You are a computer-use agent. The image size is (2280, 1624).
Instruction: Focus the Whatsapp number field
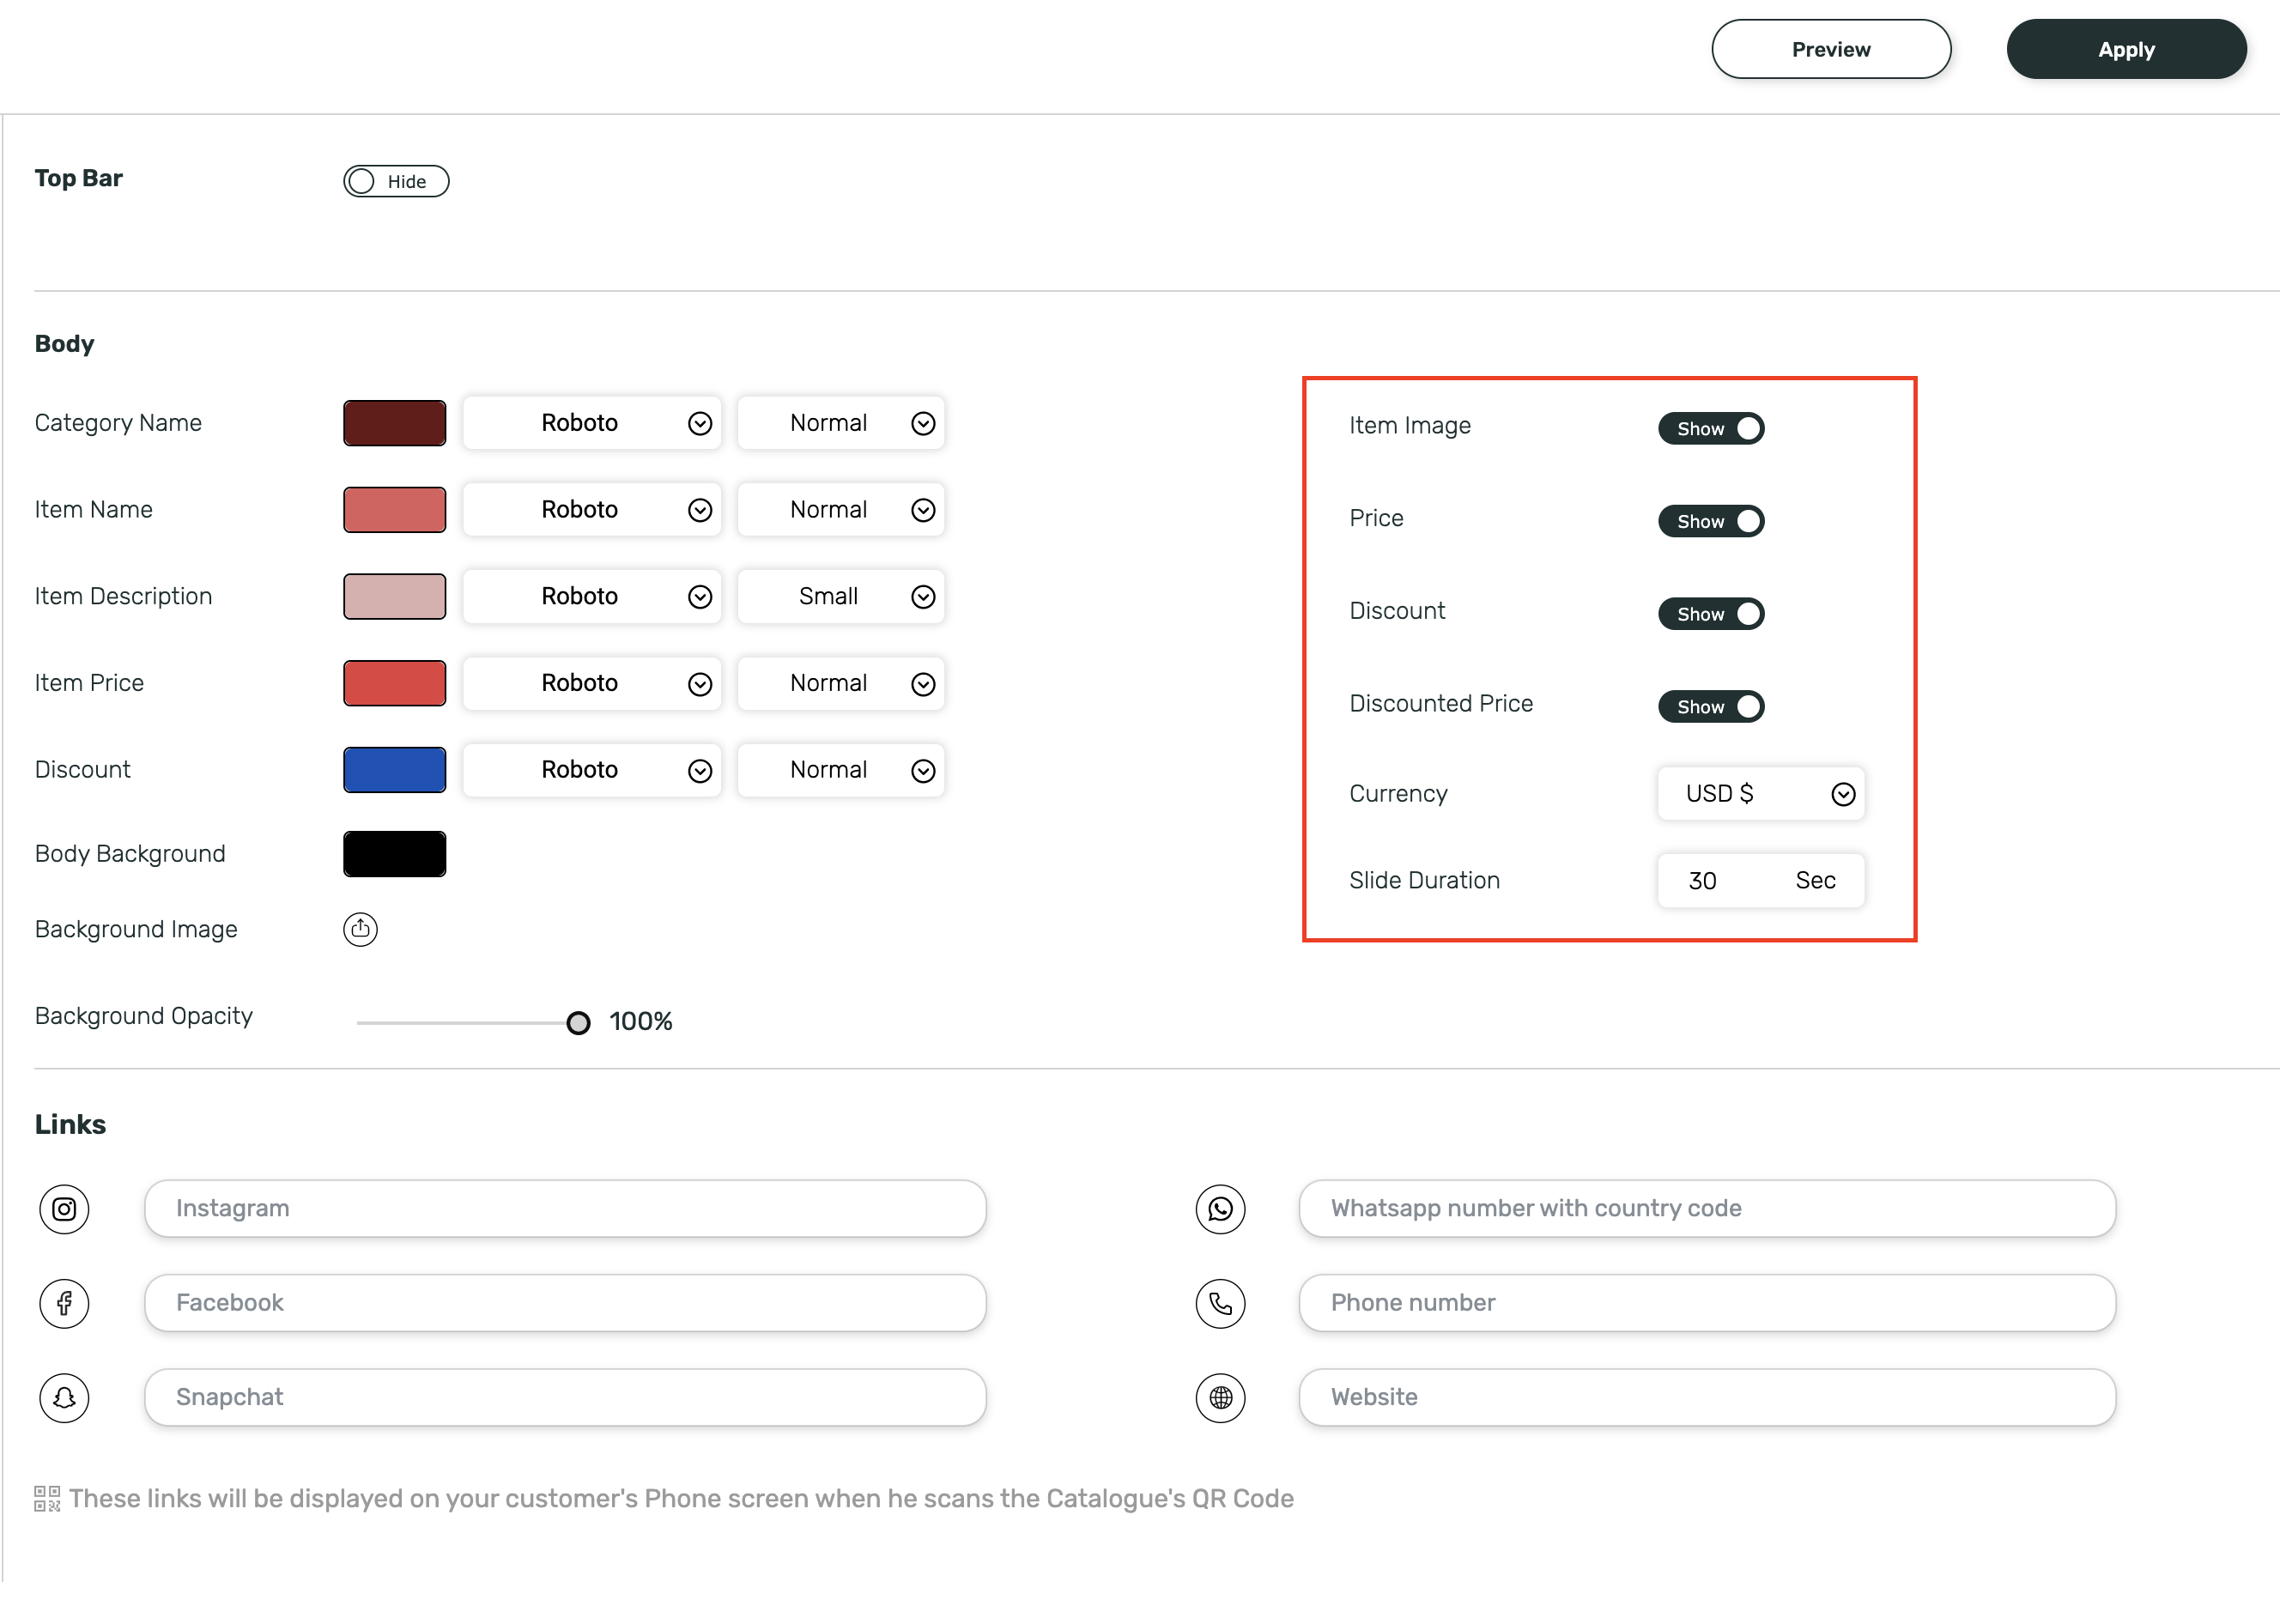tap(1707, 1209)
